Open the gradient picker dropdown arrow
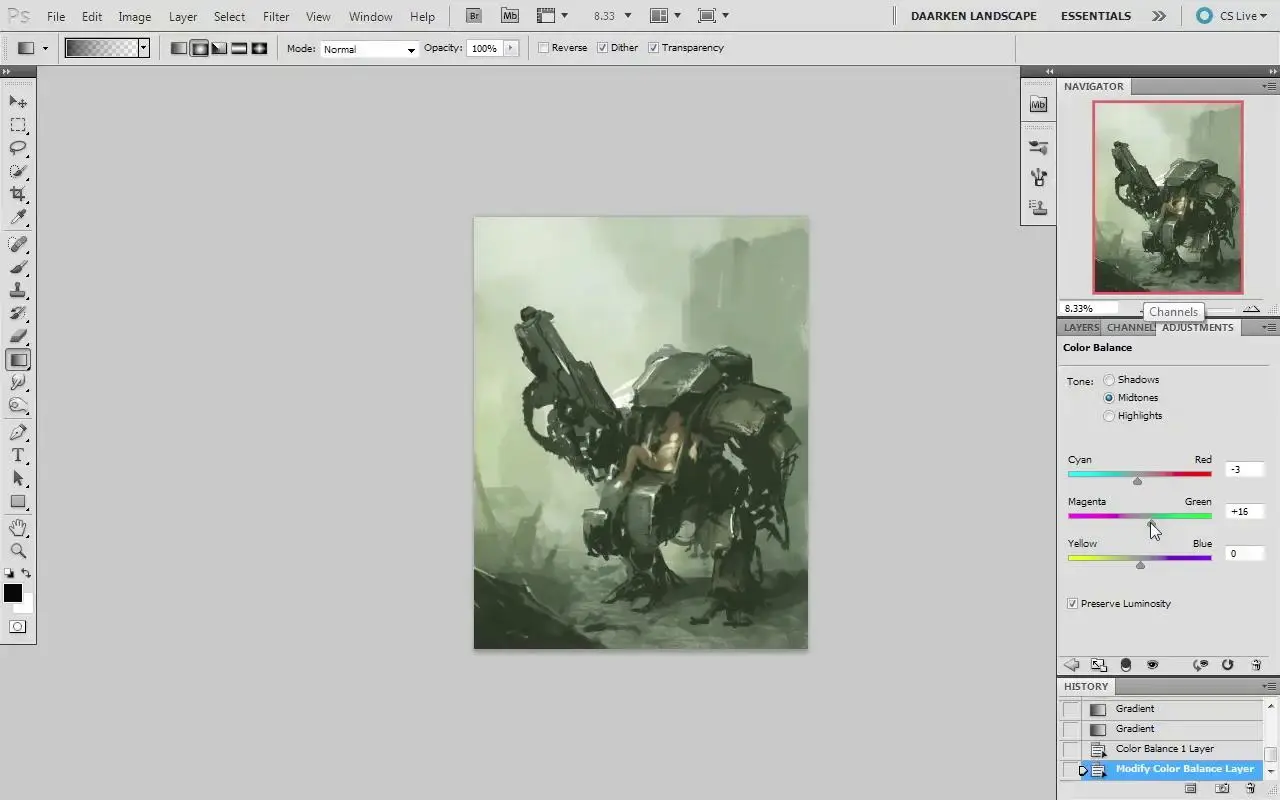 click(144, 48)
